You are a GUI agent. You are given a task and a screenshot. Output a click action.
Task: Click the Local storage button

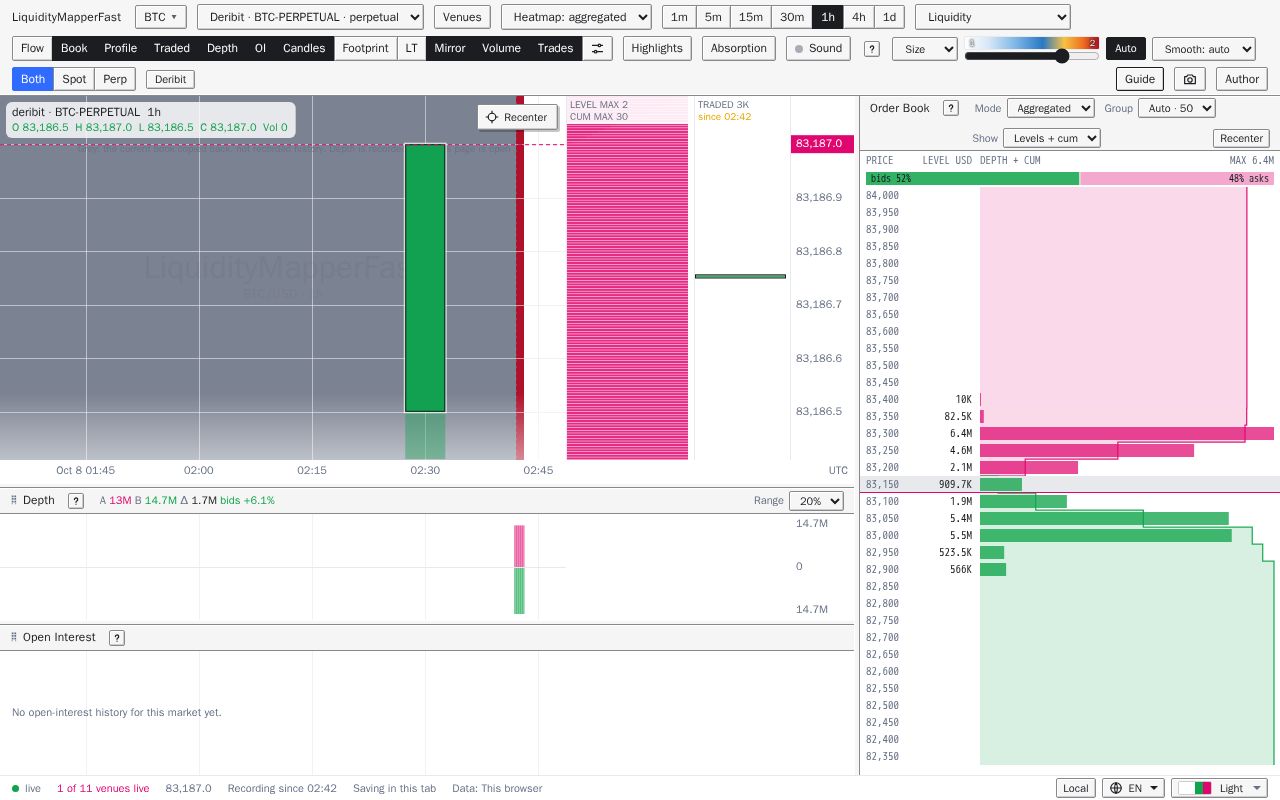pos(1076,788)
